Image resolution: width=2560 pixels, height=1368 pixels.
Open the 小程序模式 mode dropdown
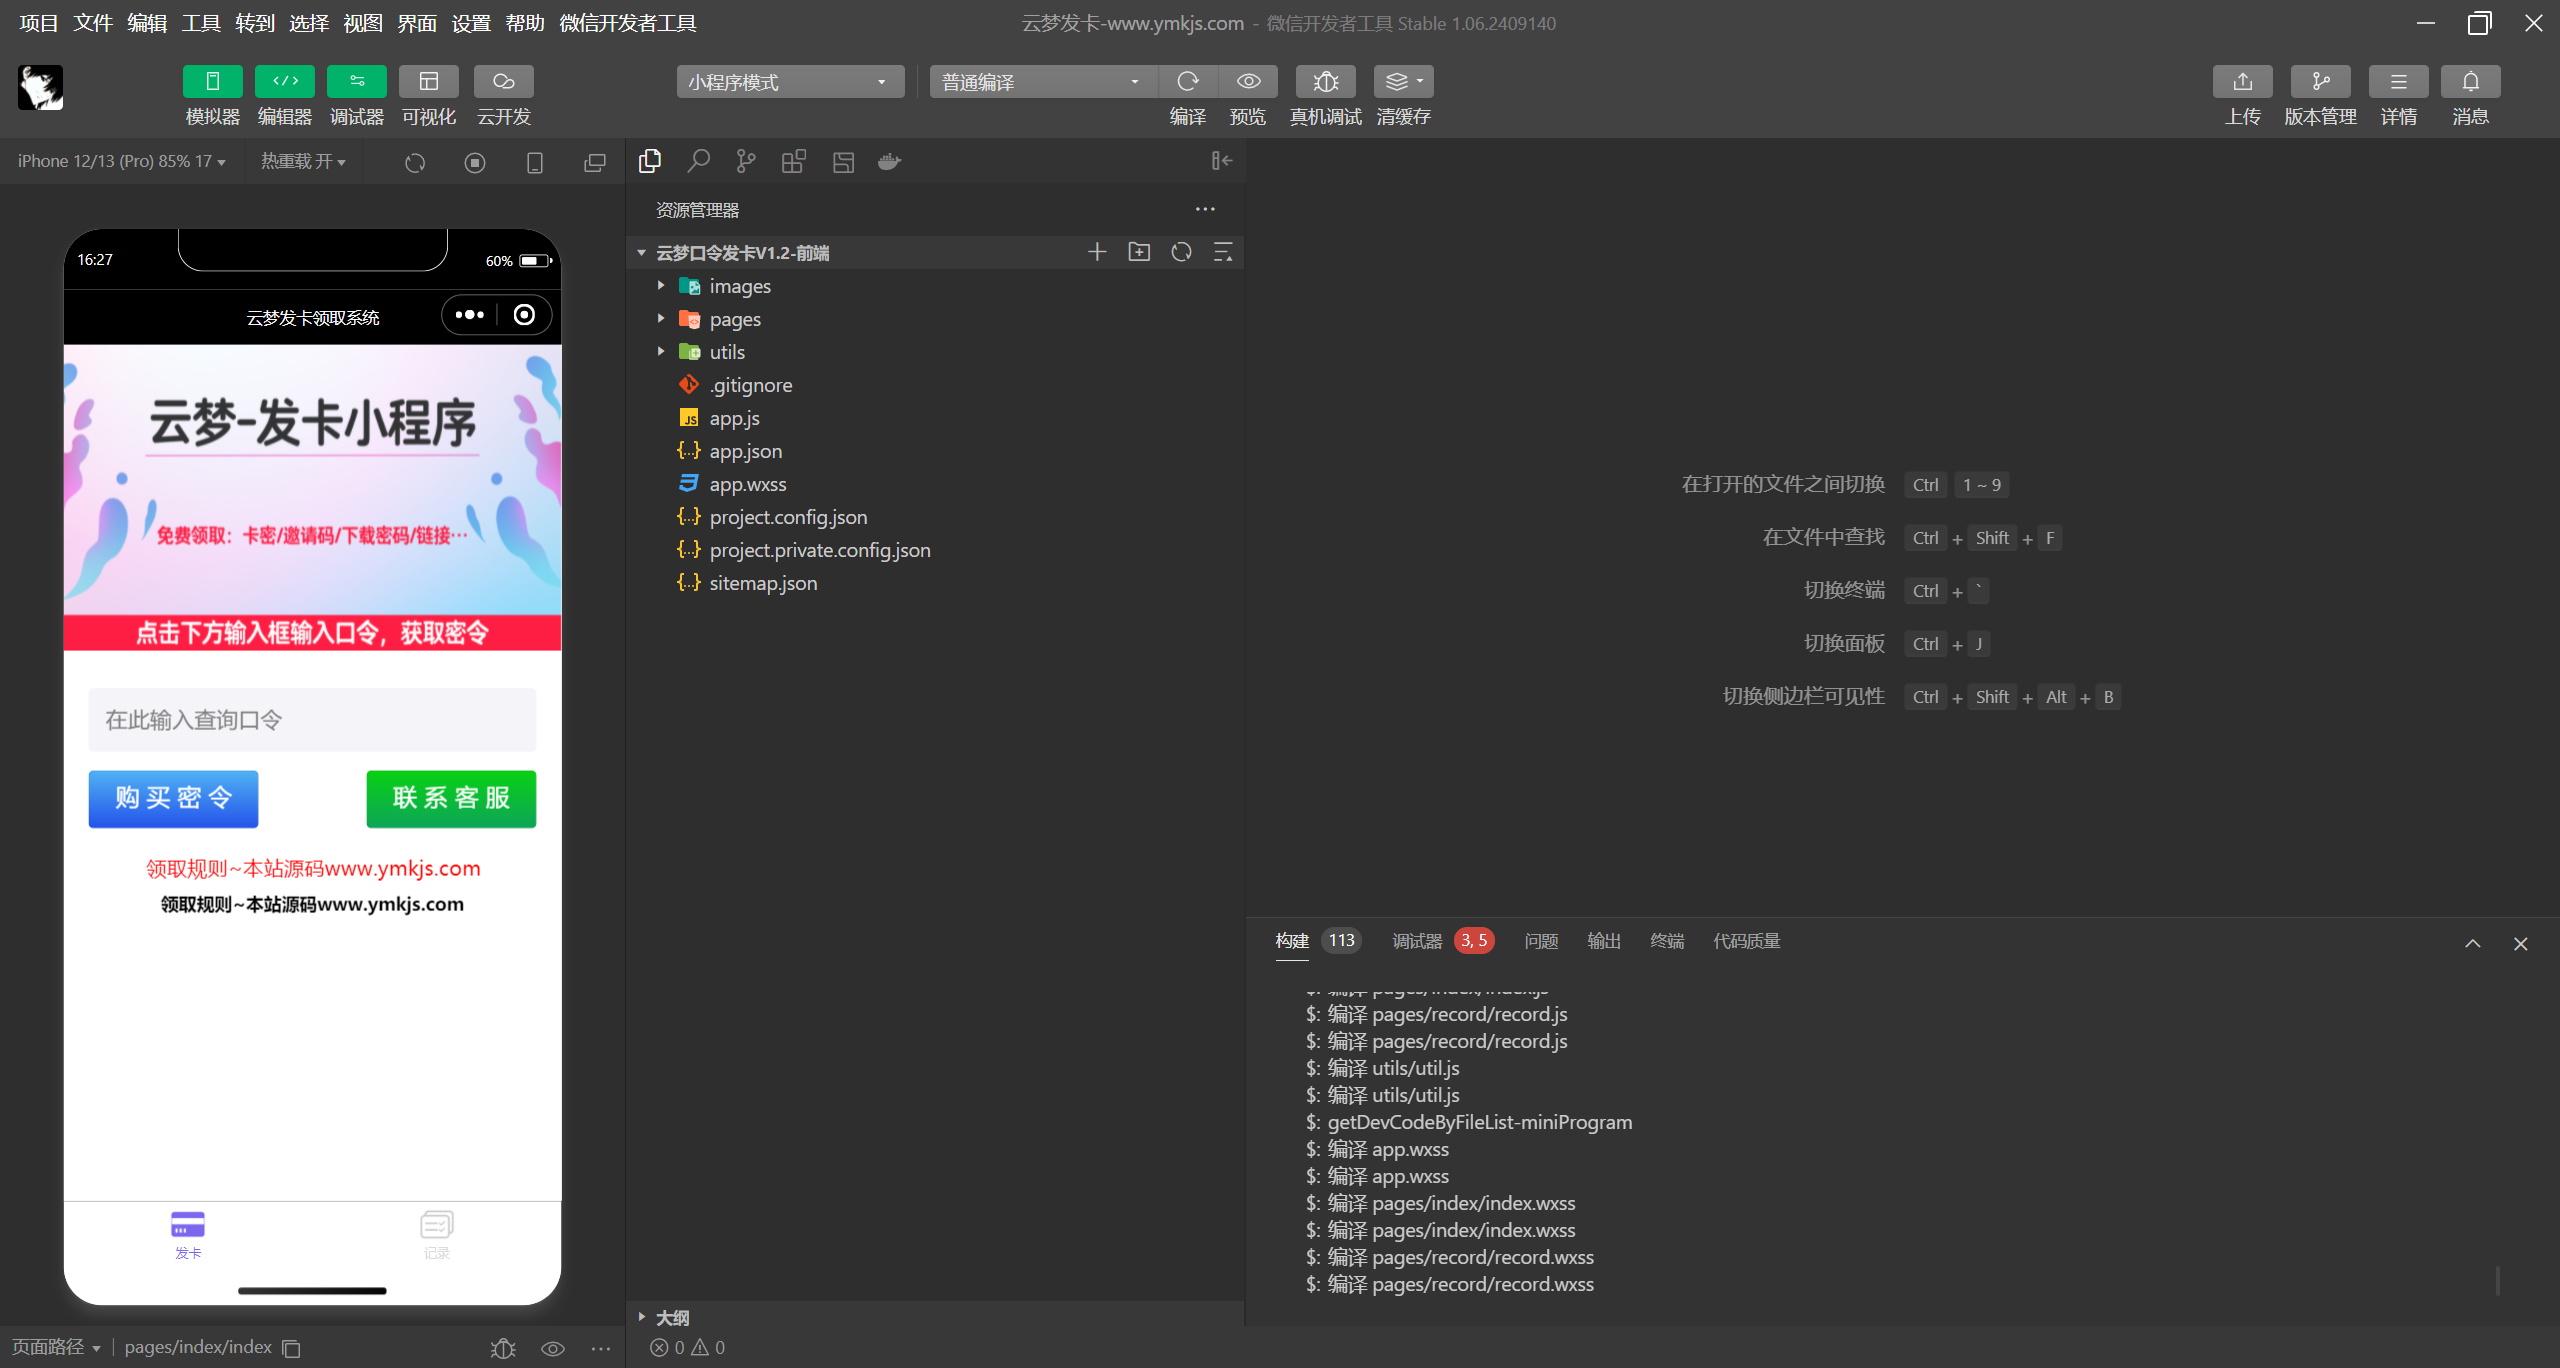pos(790,81)
